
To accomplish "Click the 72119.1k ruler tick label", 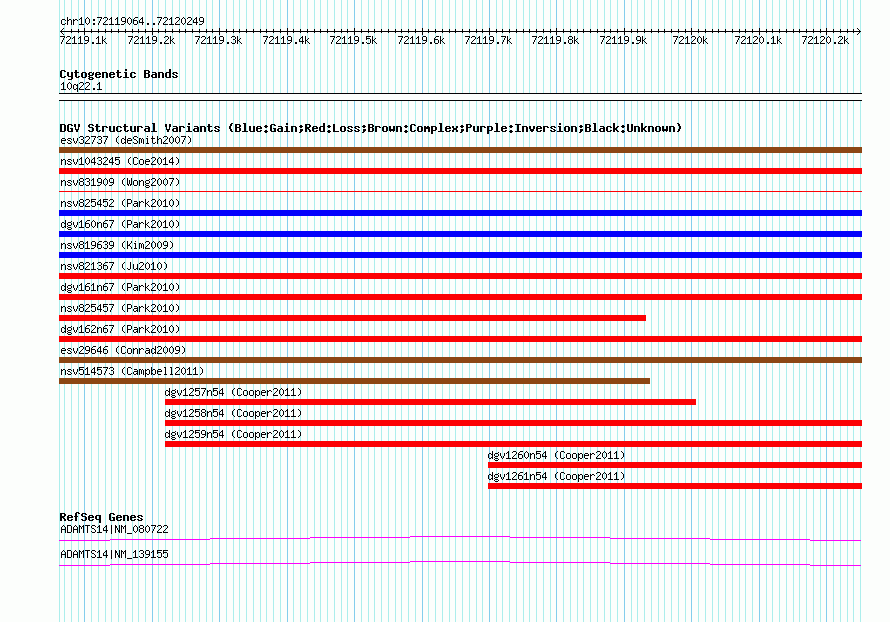I will [83, 40].
